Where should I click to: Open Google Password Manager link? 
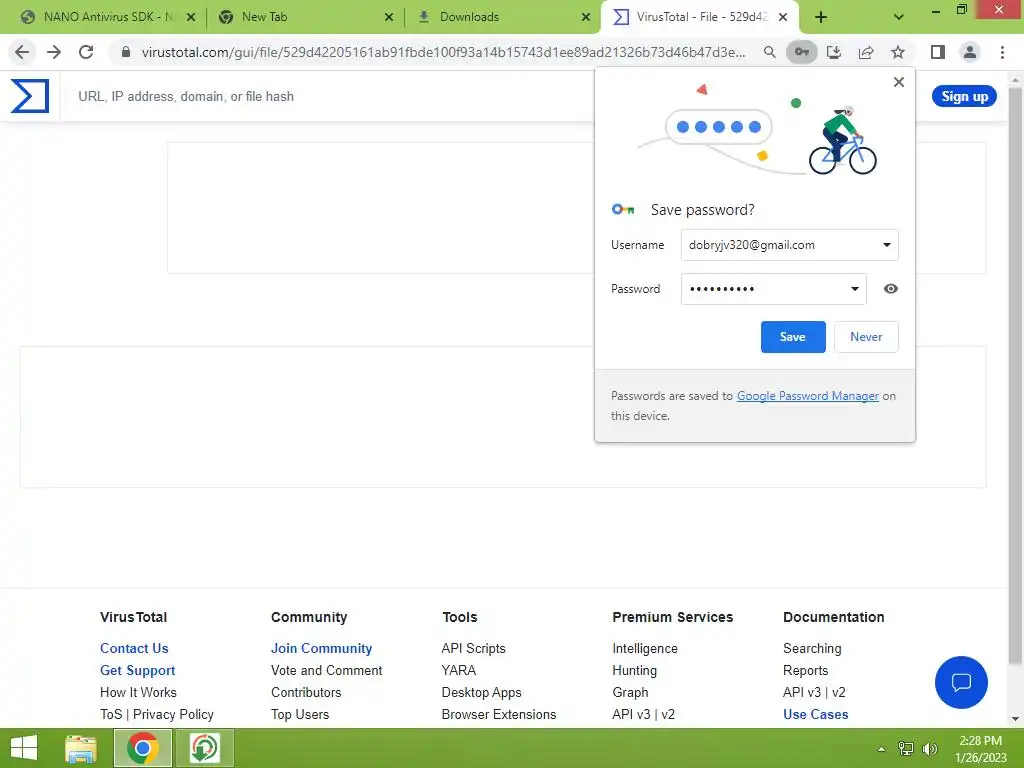(x=808, y=396)
